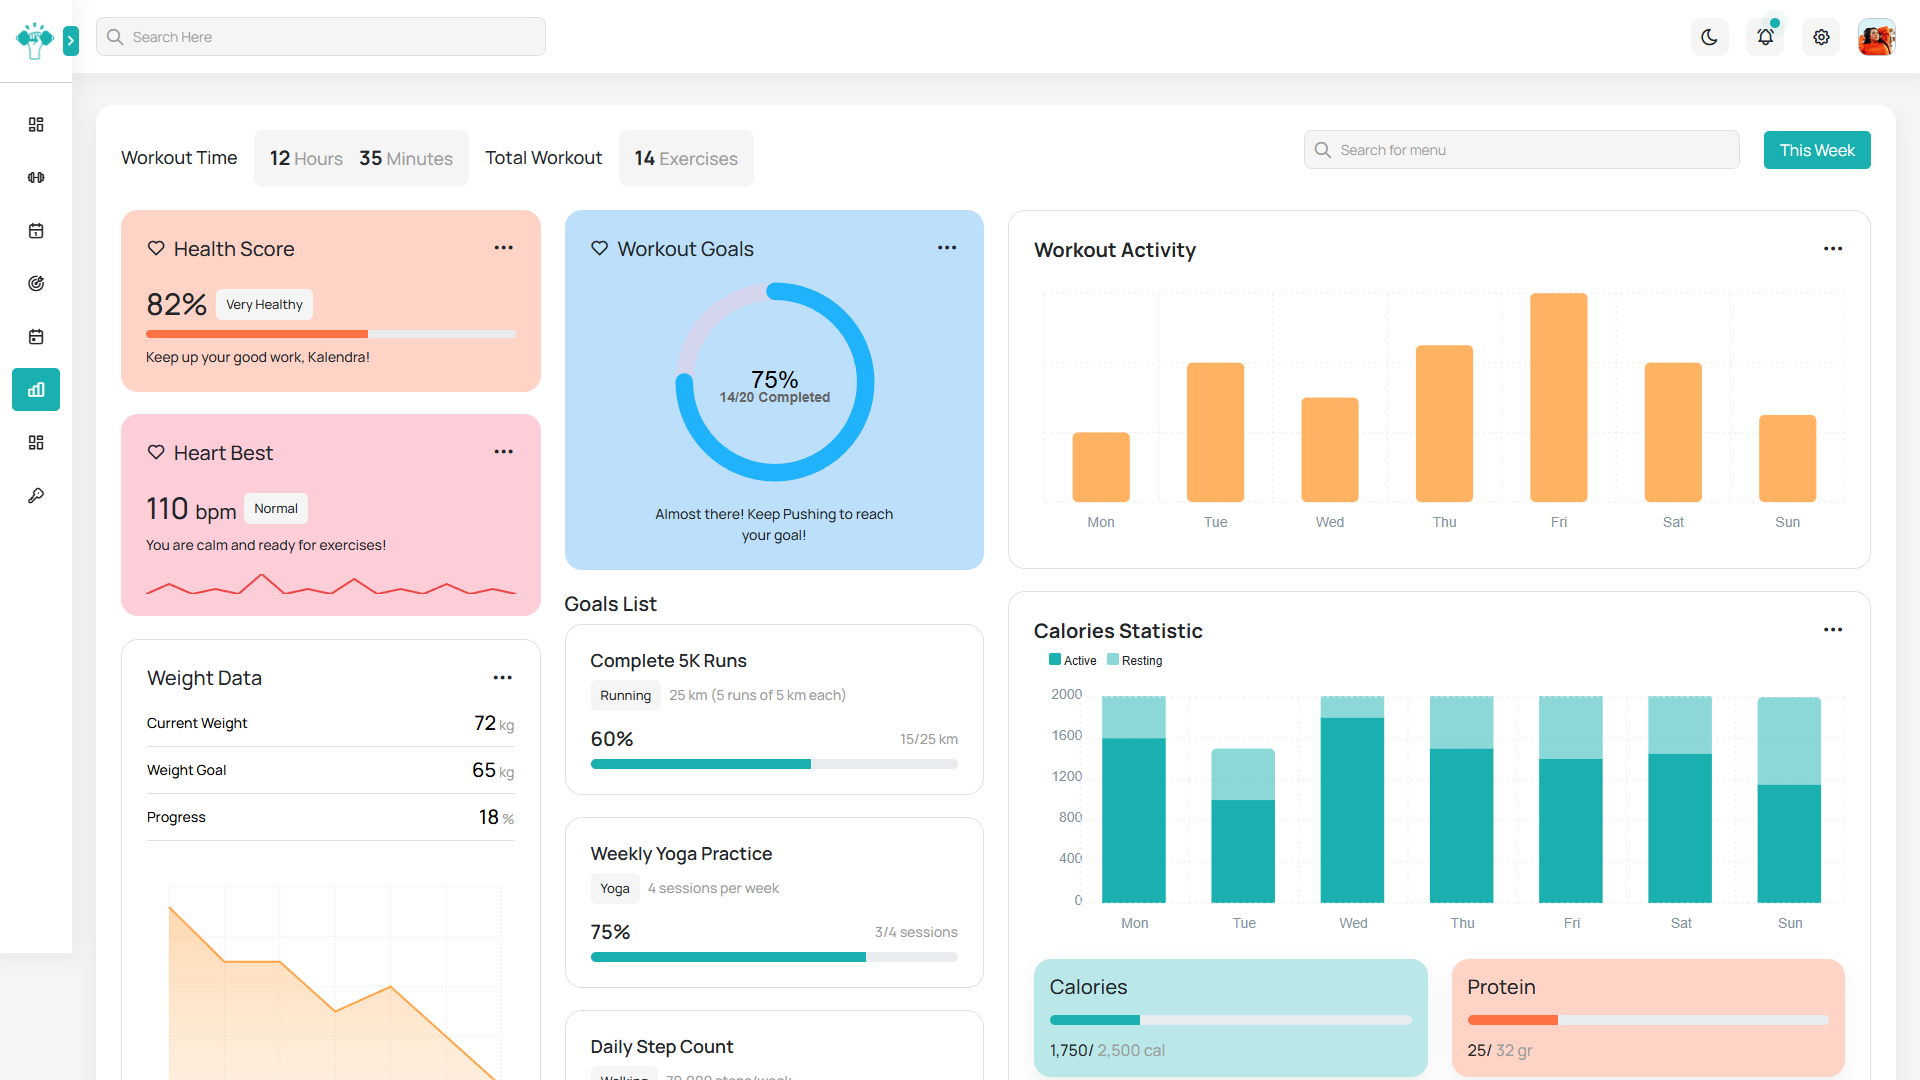The width and height of the screenshot is (1920, 1080).
Task: Click the Search Here input field
Action: [x=320, y=36]
